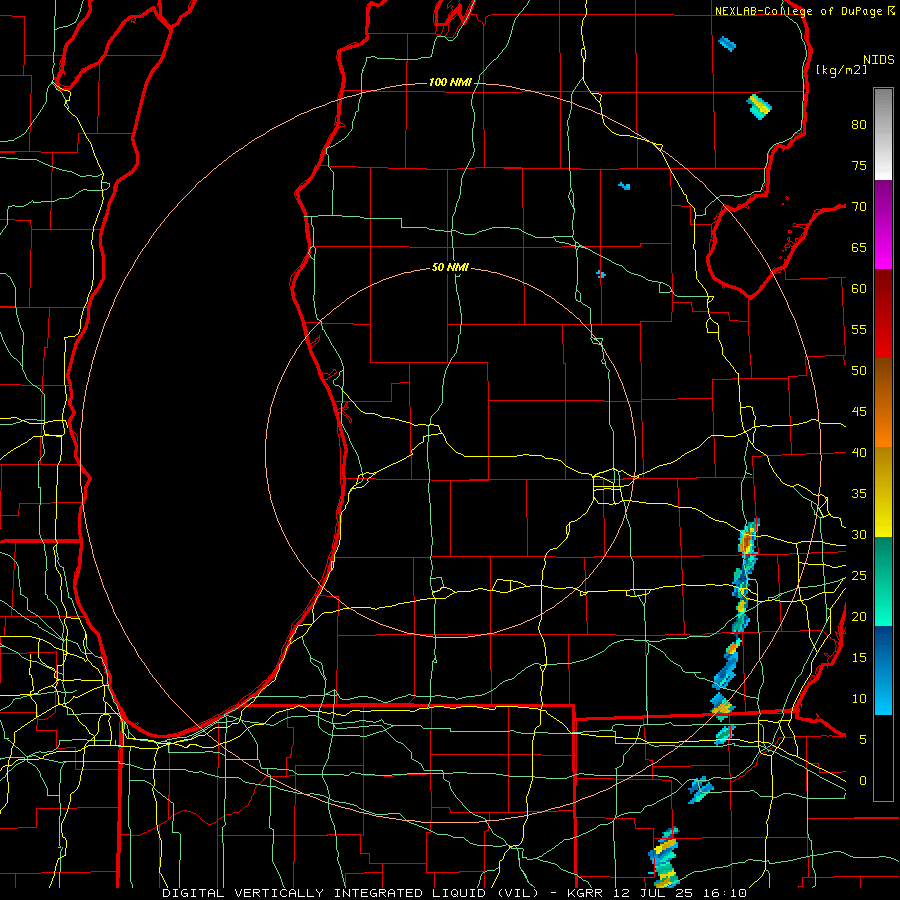900x900 pixels.
Task: Pick the orange segment of the color bar
Action: tap(883, 403)
